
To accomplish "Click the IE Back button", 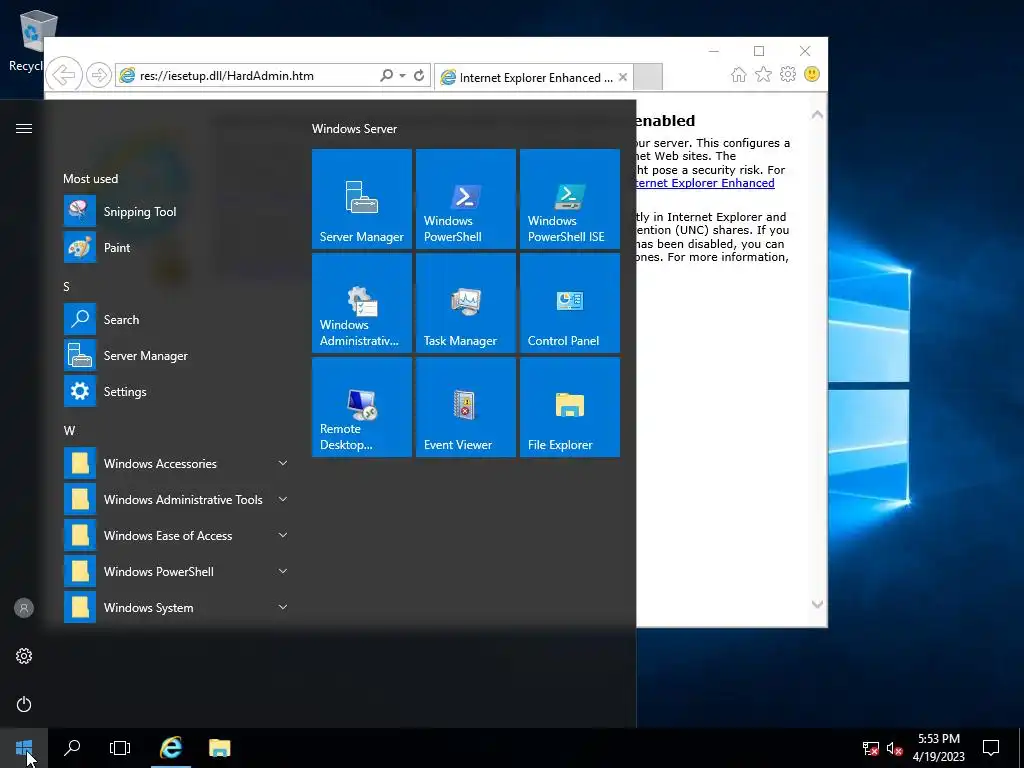I will [64, 75].
